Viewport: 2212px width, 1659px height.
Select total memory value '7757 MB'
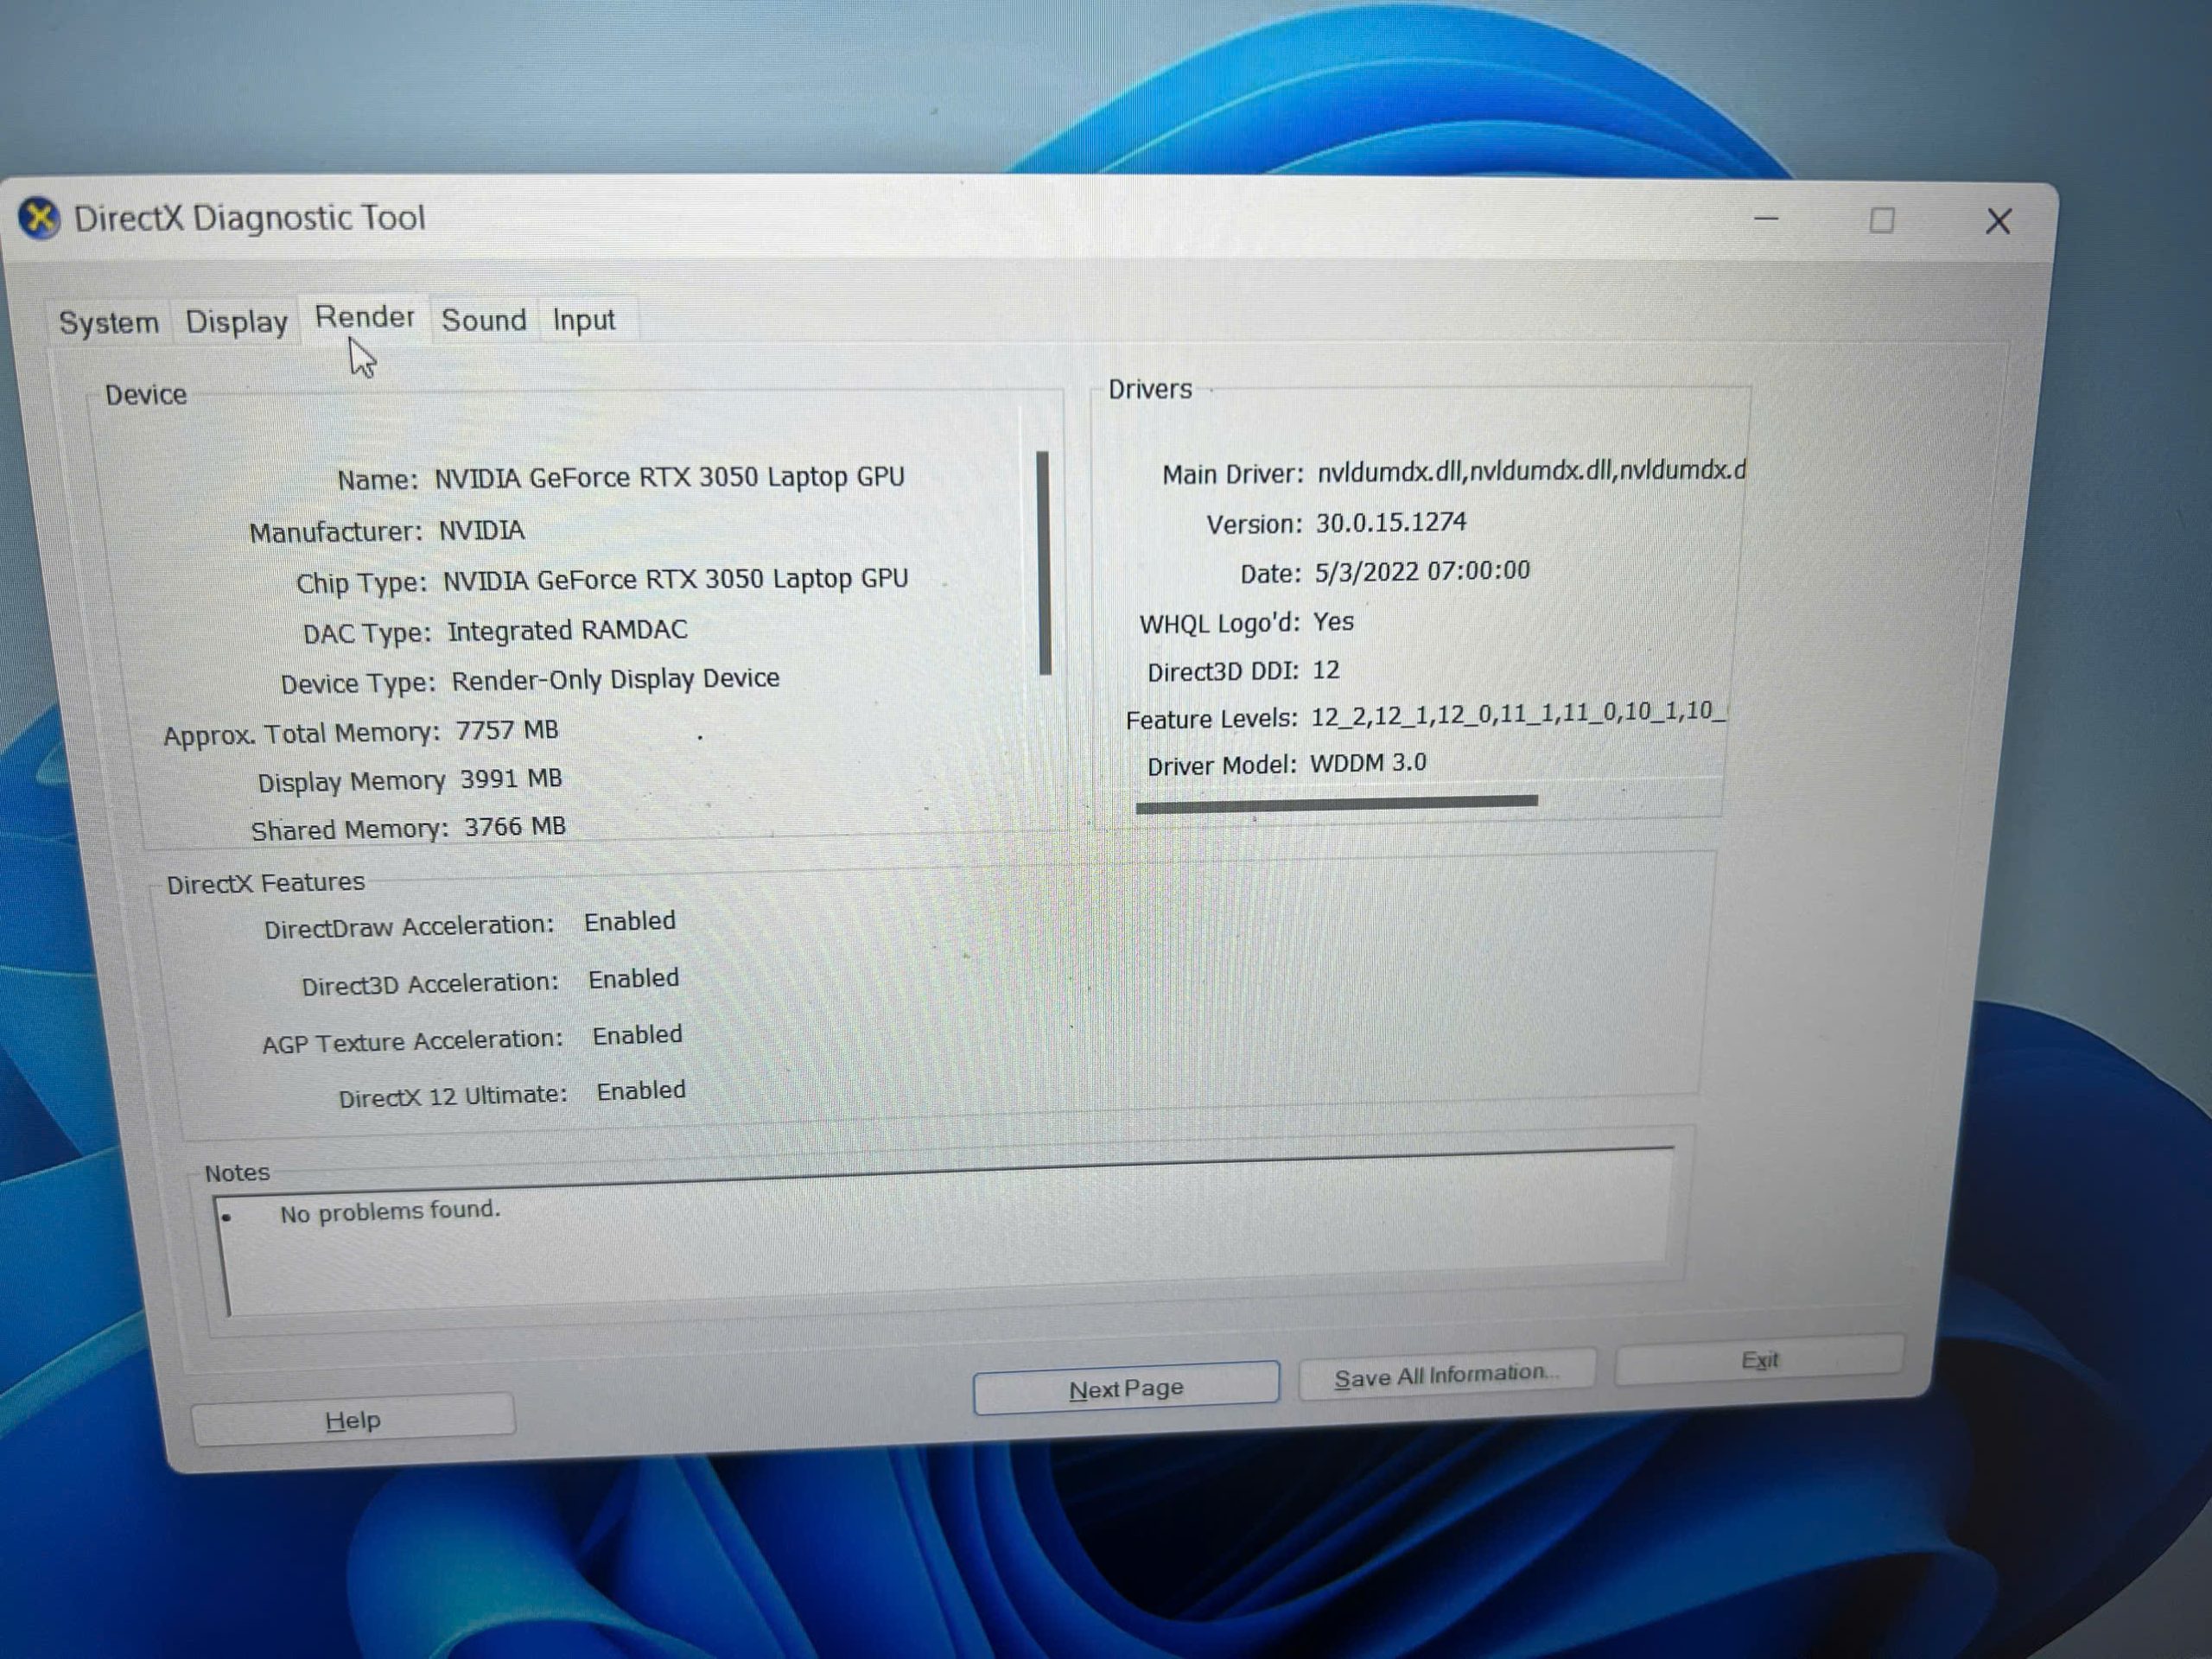(507, 730)
